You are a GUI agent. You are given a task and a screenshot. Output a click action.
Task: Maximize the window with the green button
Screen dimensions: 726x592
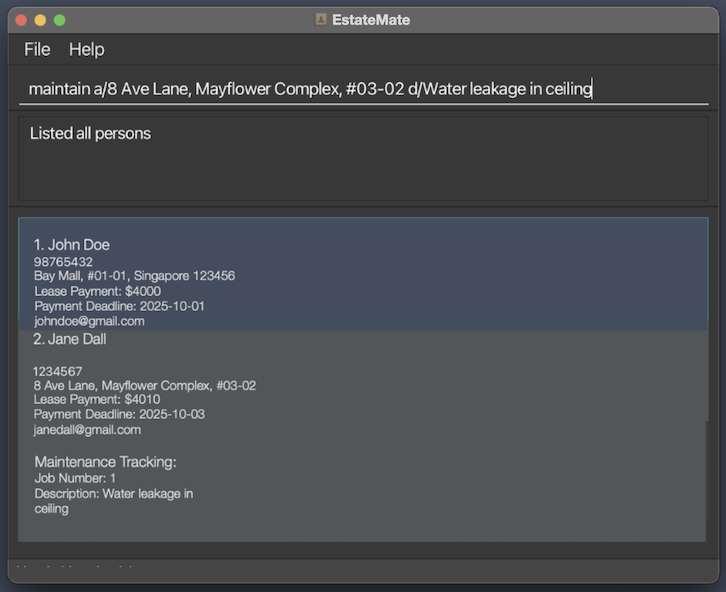click(59, 20)
